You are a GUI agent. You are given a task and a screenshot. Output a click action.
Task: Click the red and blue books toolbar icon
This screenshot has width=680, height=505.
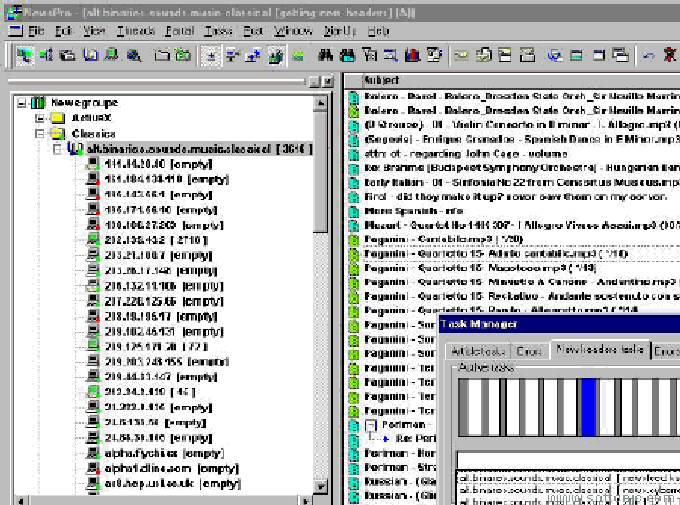(x=412, y=56)
